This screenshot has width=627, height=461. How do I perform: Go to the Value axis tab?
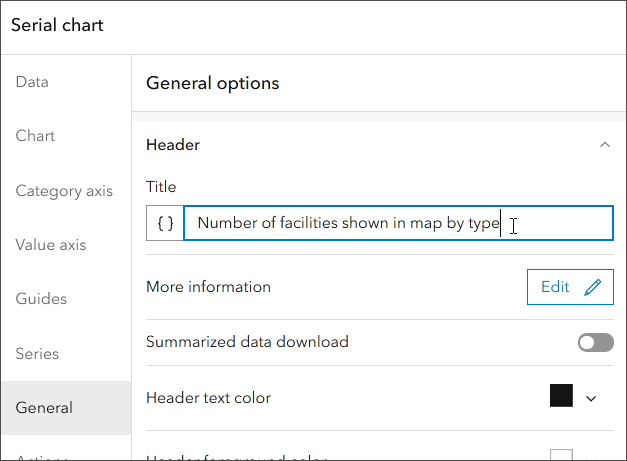click(x=52, y=245)
